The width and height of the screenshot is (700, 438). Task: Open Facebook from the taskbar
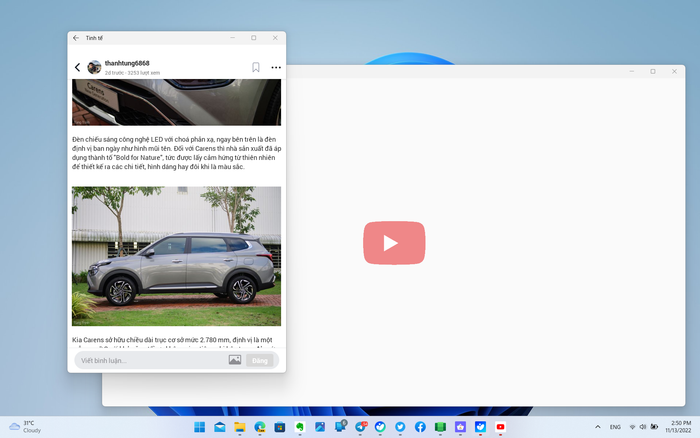420,427
